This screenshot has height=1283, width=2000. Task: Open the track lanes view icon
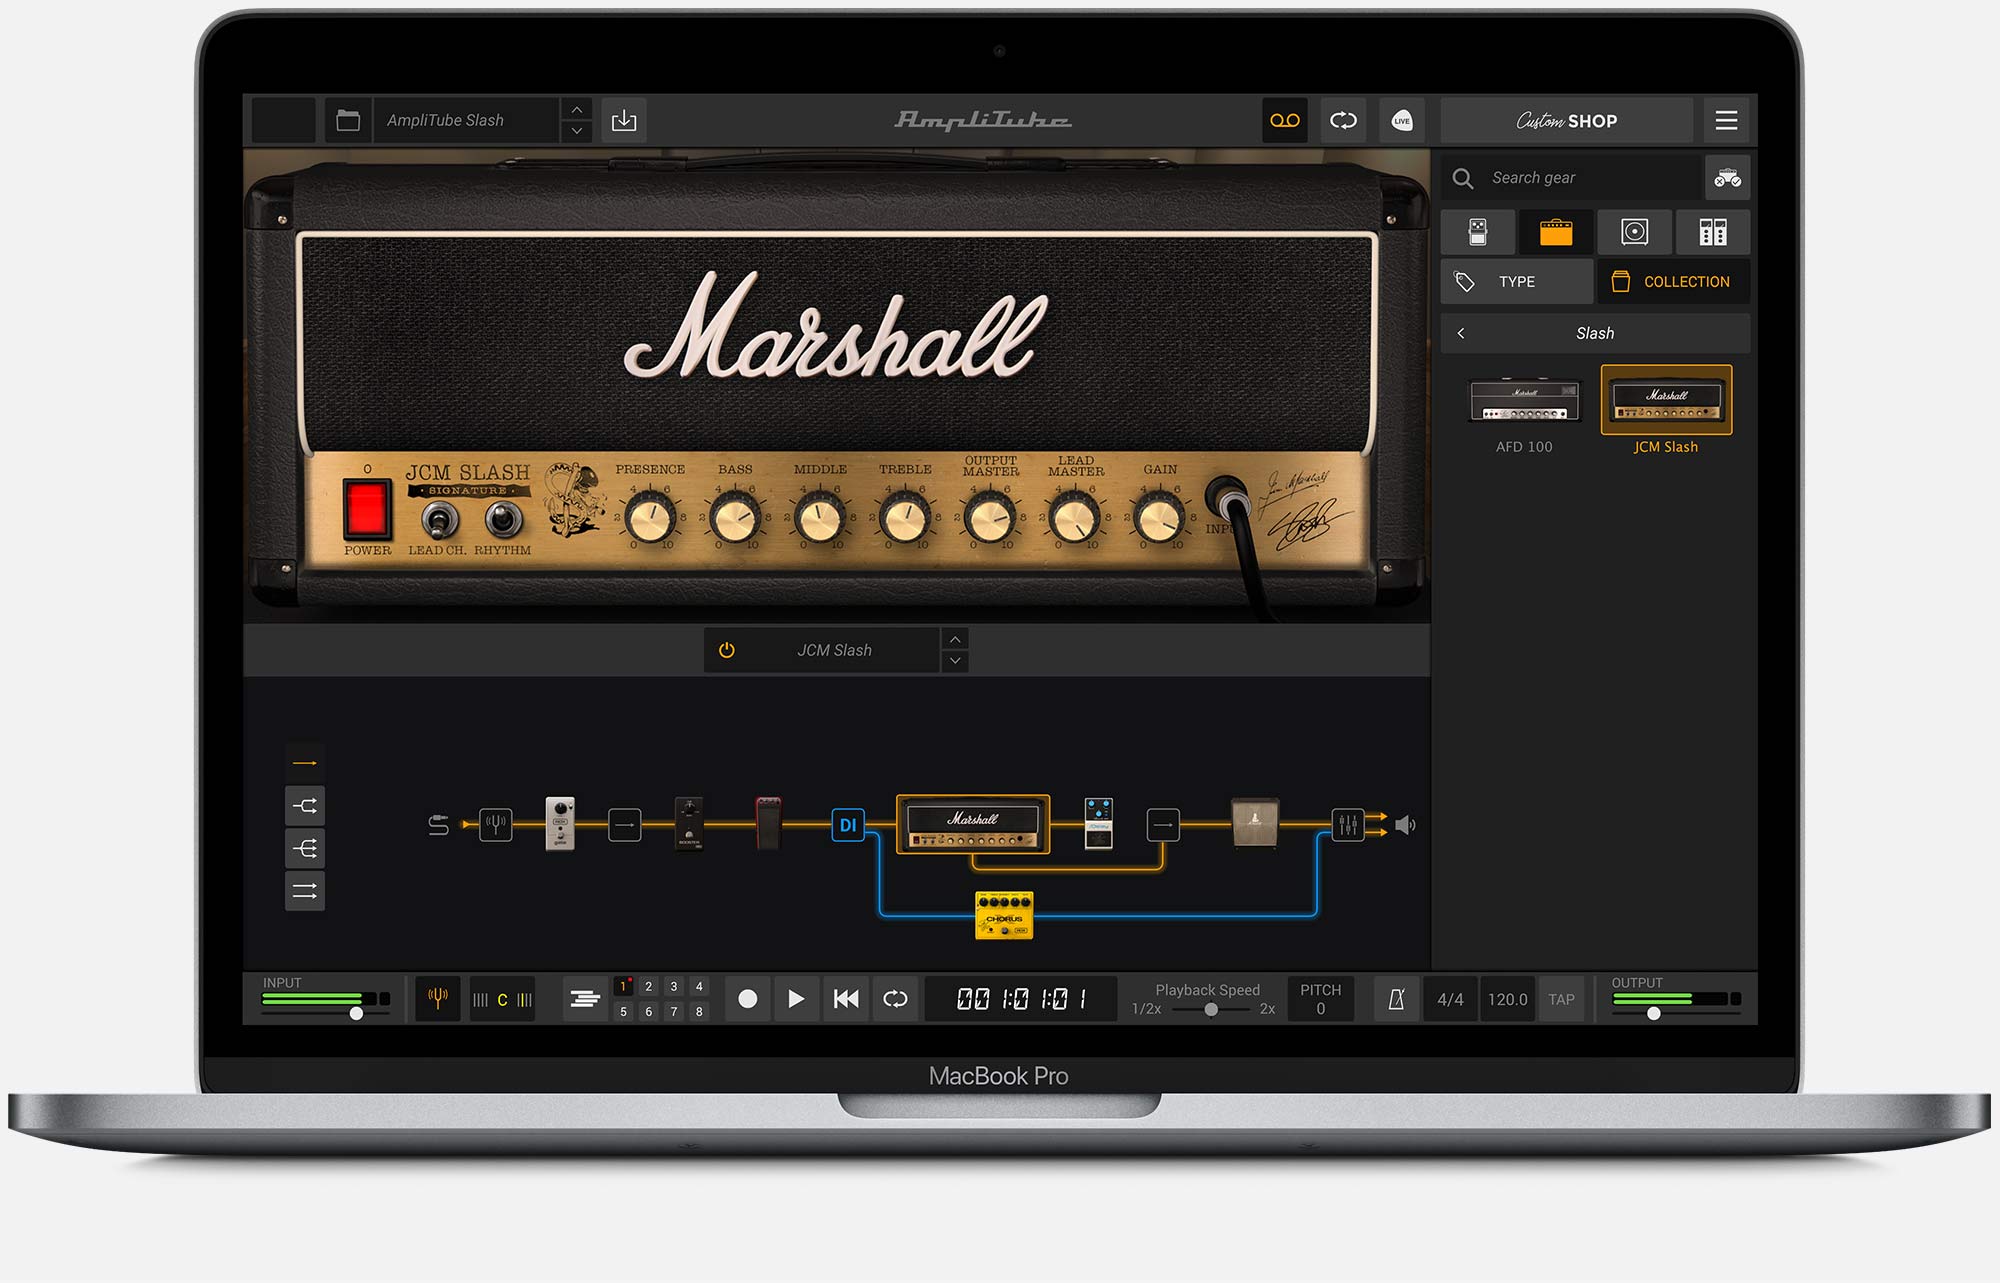tap(585, 998)
